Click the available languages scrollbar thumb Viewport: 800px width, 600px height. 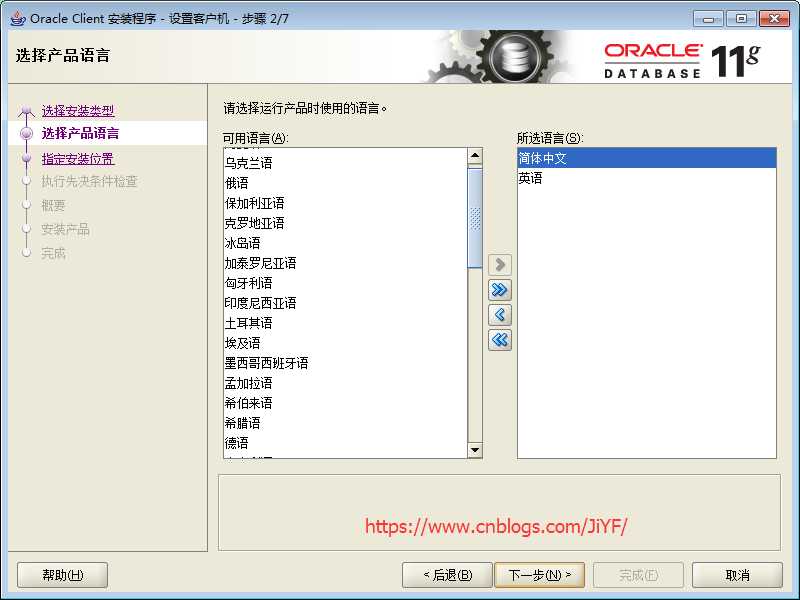coord(475,218)
